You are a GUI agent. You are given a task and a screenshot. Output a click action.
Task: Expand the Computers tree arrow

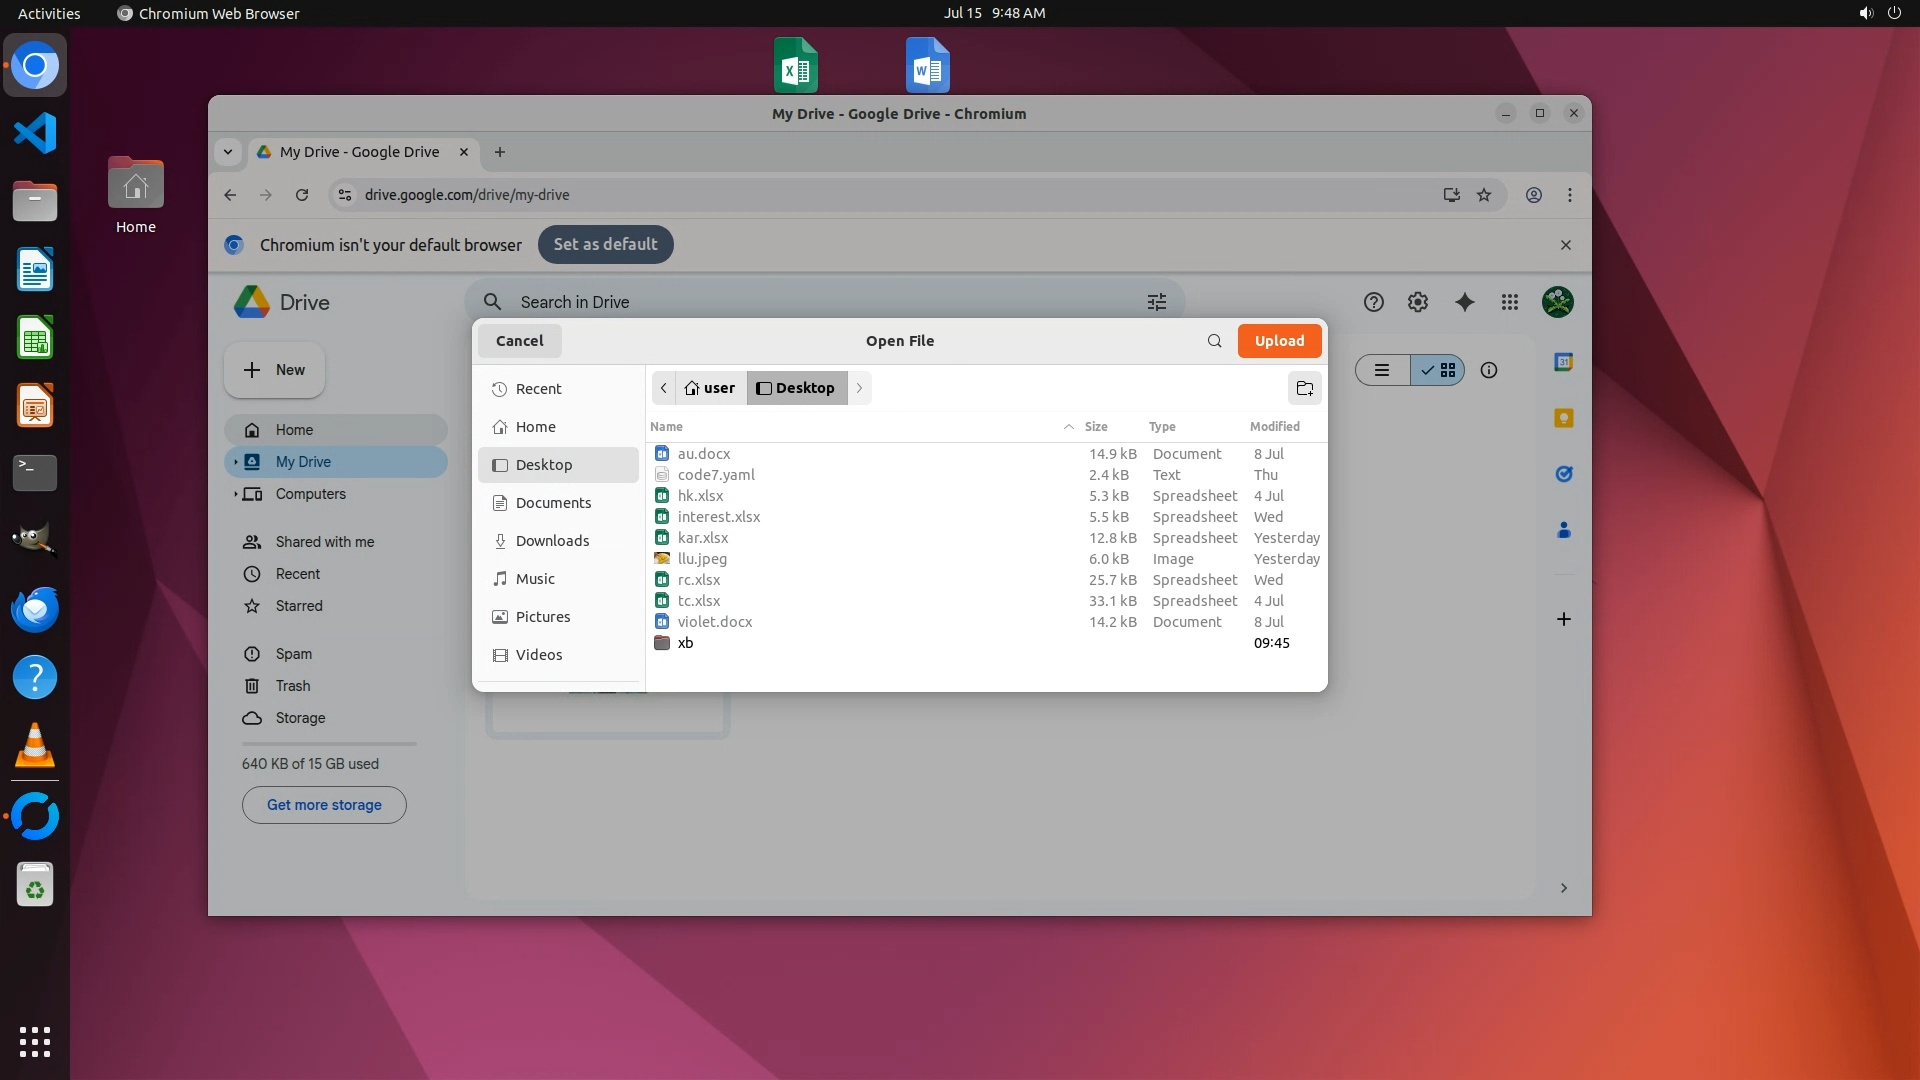236,494
